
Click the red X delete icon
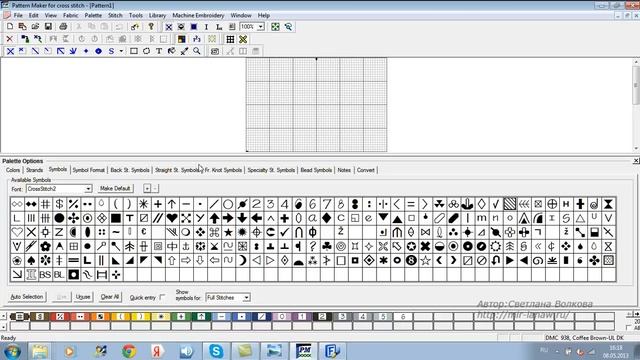point(10,39)
